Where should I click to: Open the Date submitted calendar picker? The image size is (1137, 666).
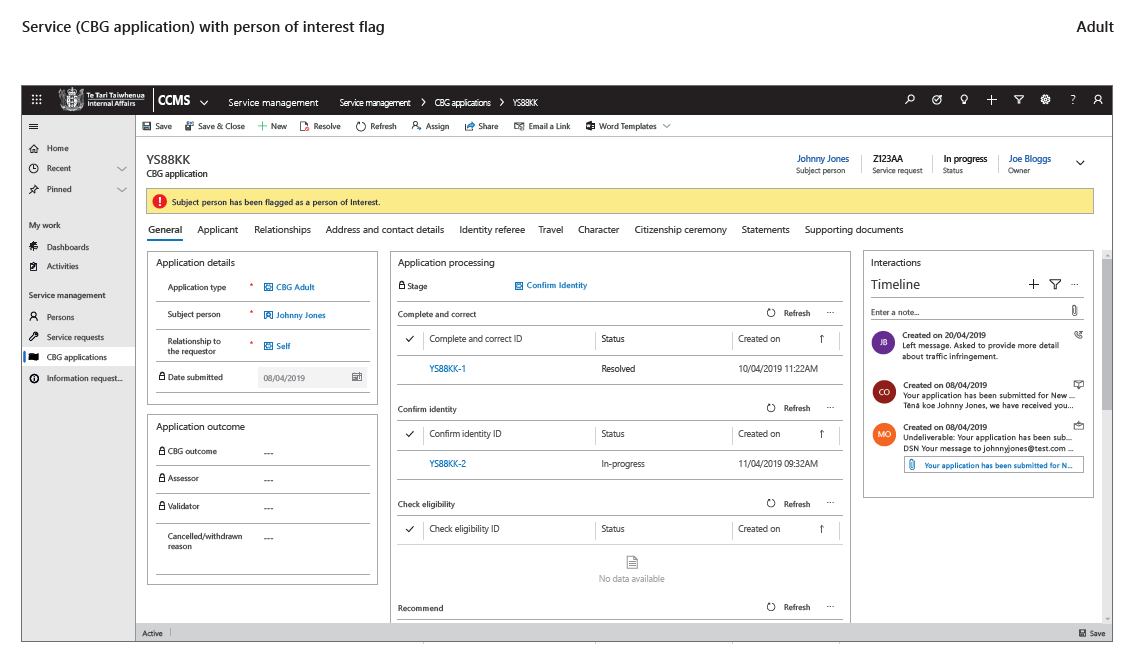tap(356, 378)
